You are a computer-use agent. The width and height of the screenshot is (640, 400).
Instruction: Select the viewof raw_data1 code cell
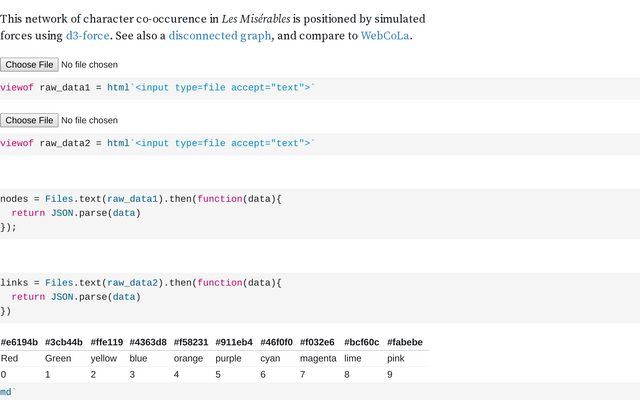(x=158, y=88)
